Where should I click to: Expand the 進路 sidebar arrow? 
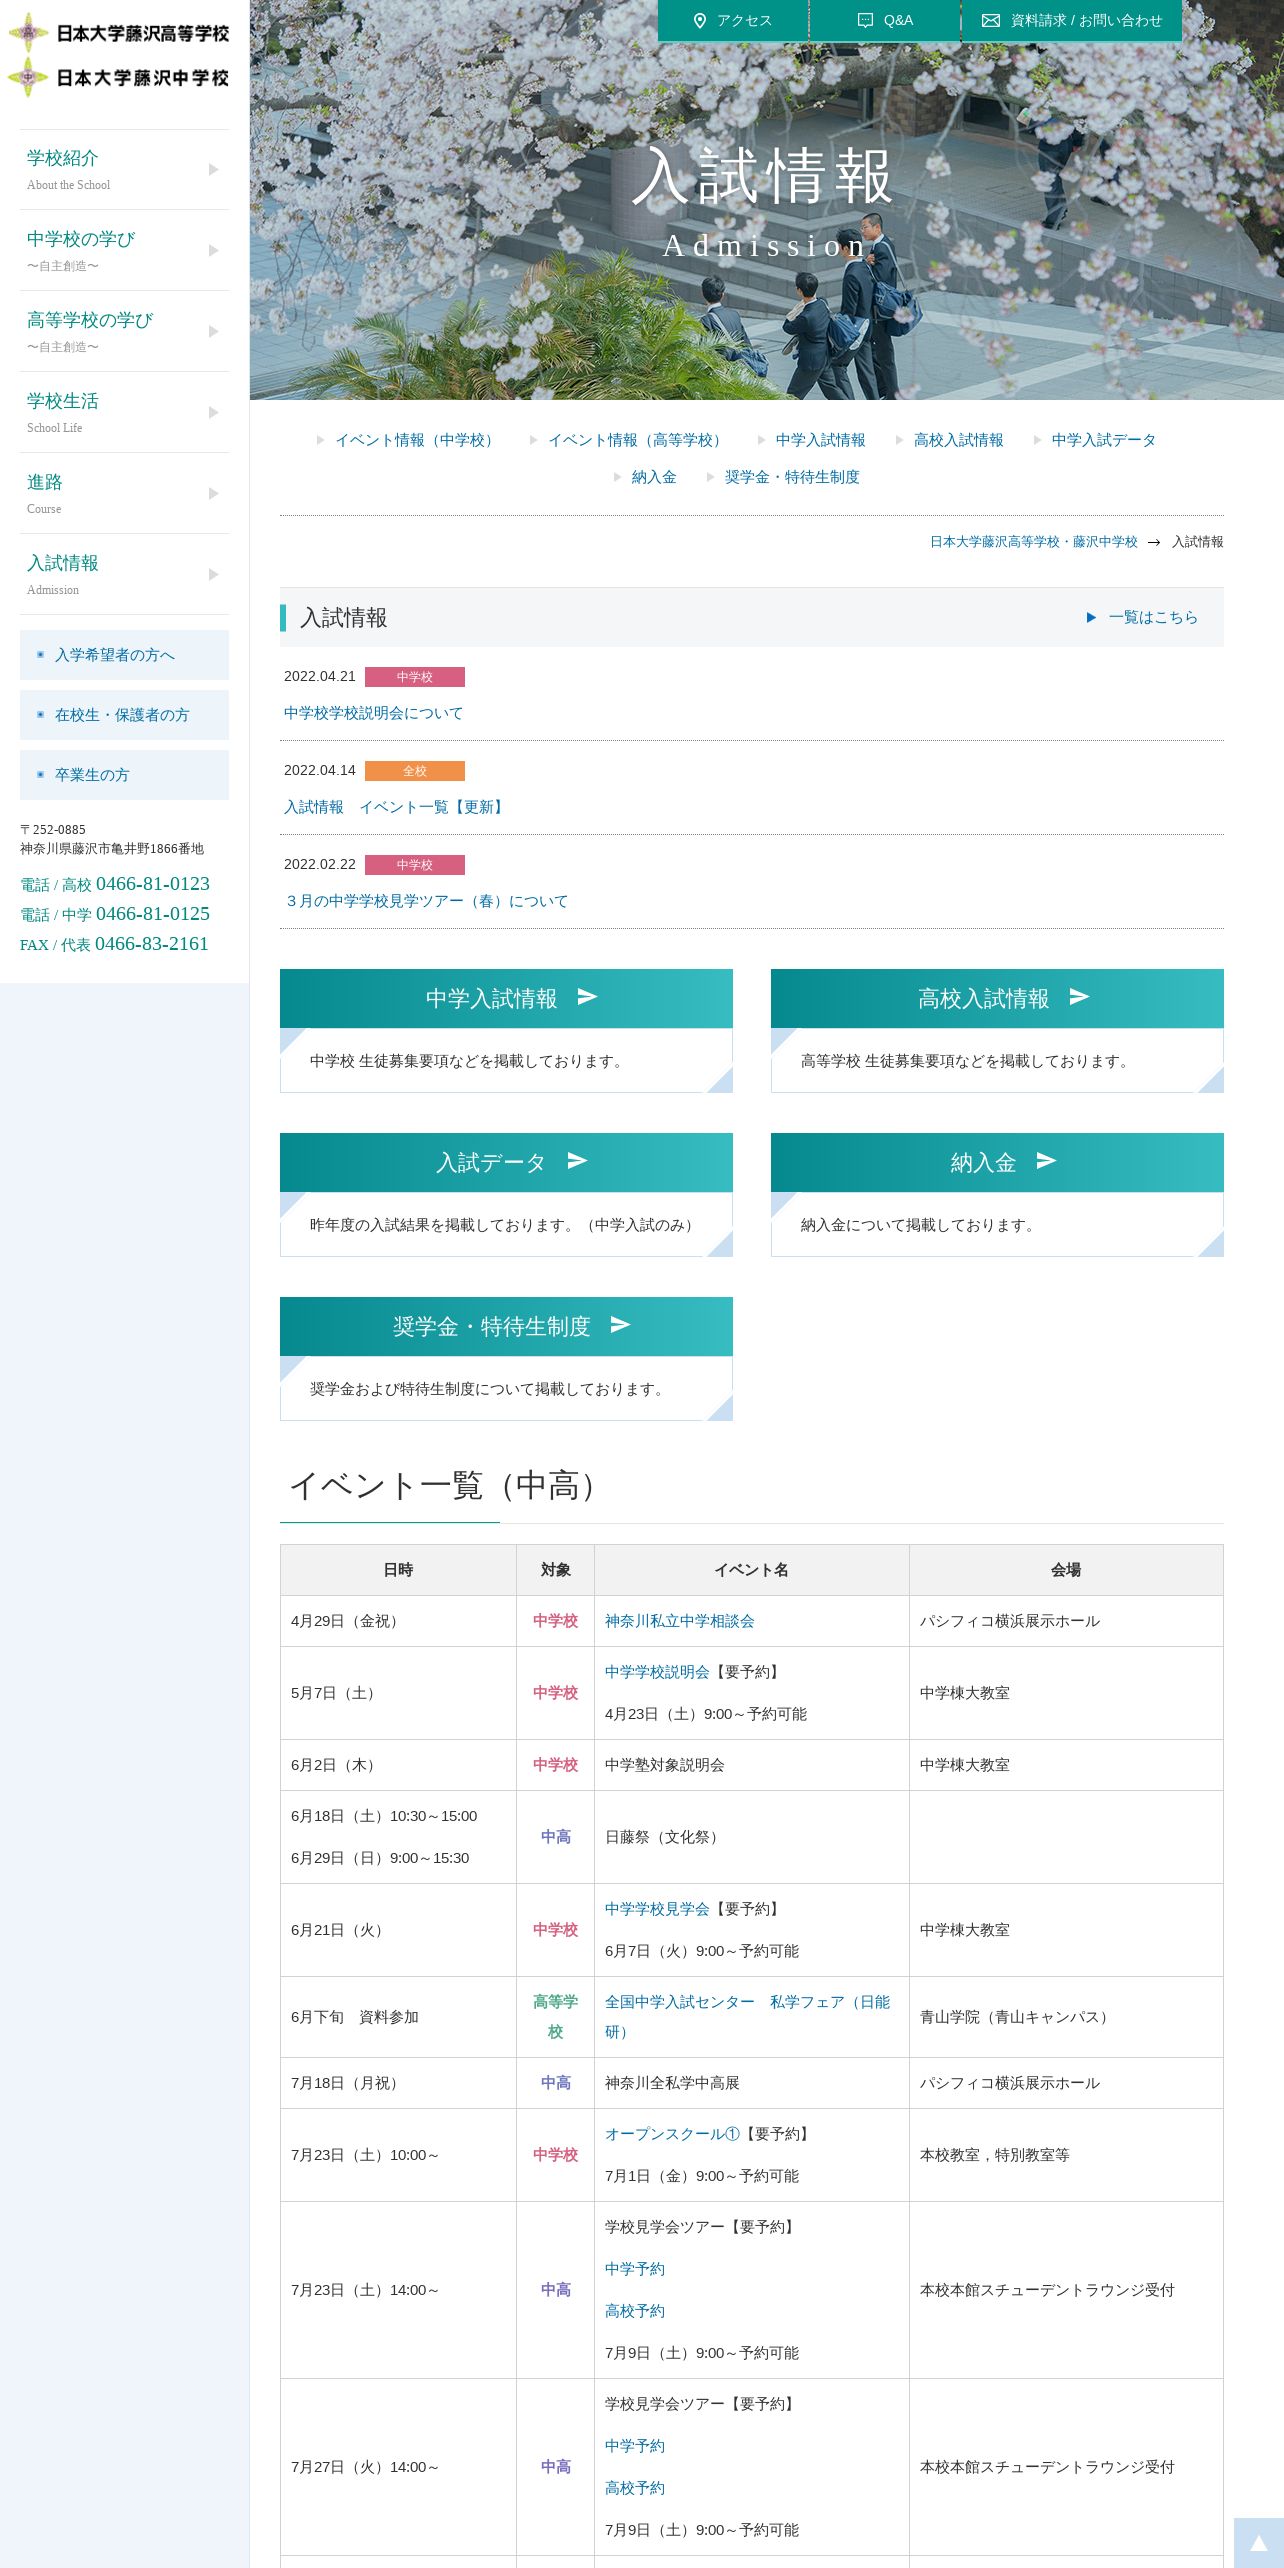[x=213, y=494]
